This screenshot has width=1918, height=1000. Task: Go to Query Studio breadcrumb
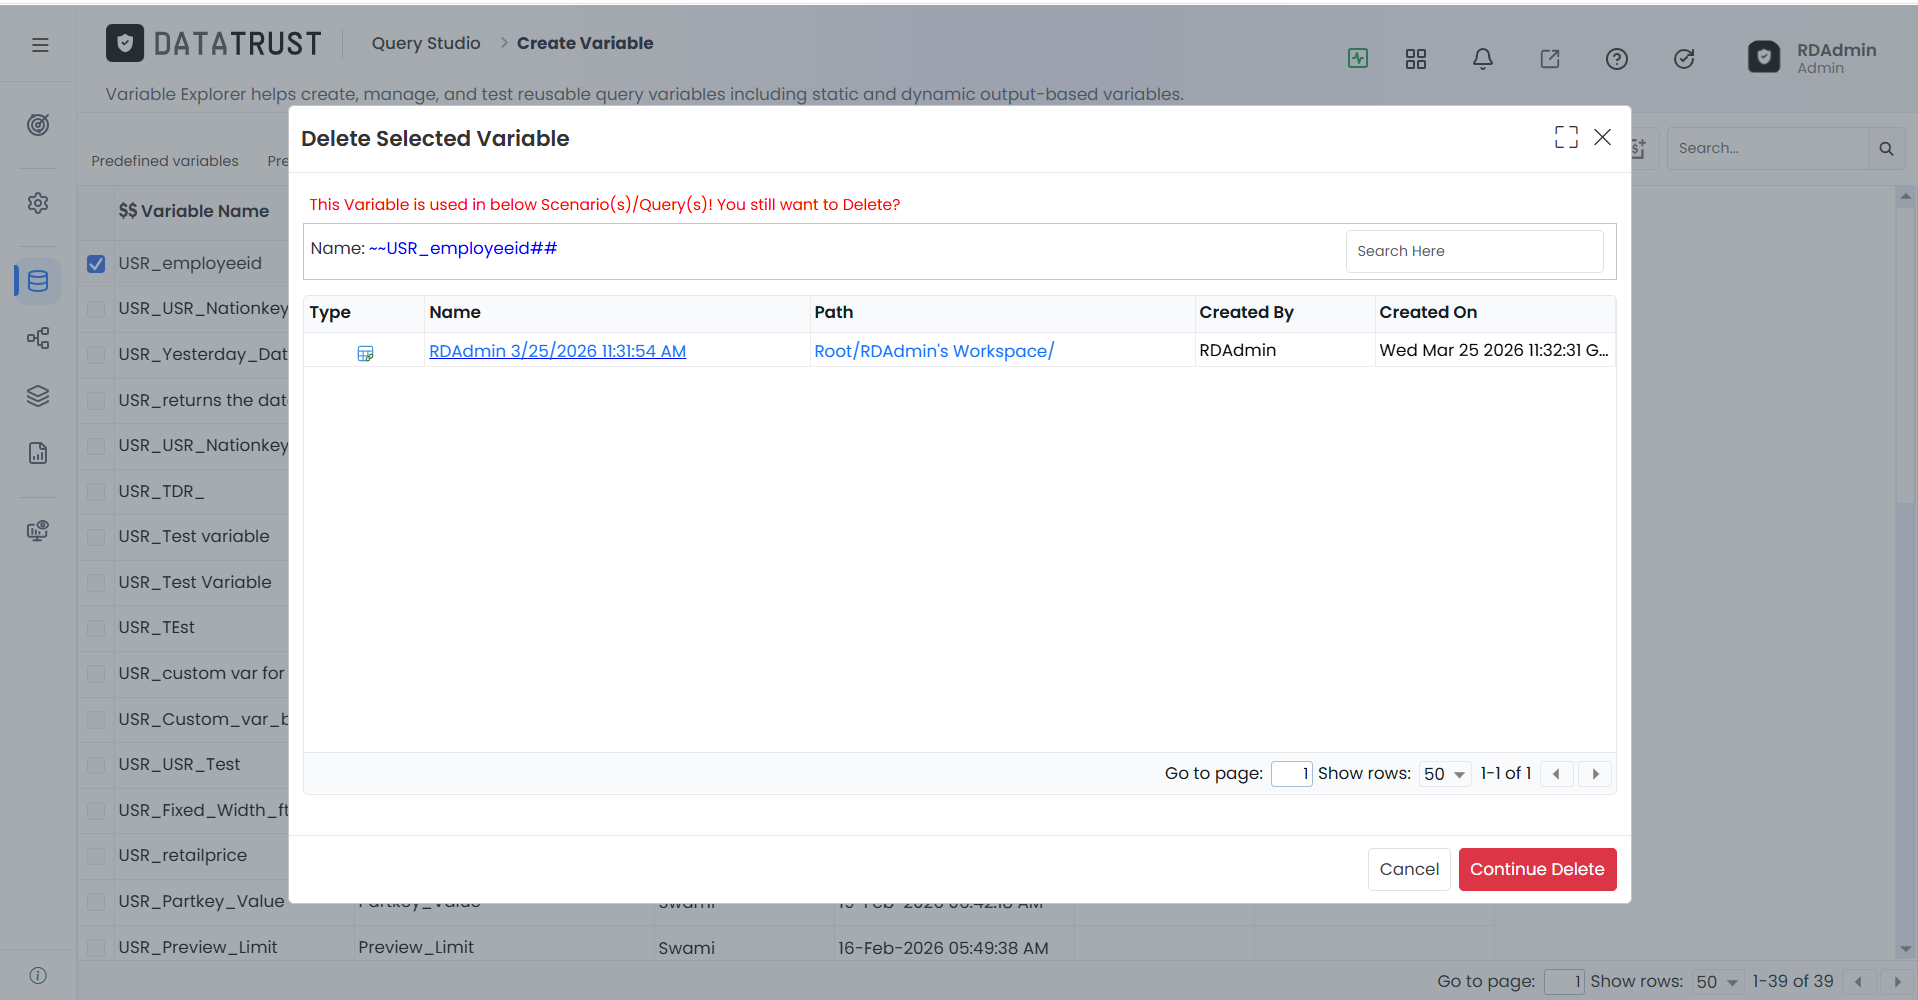tap(426, 43)
